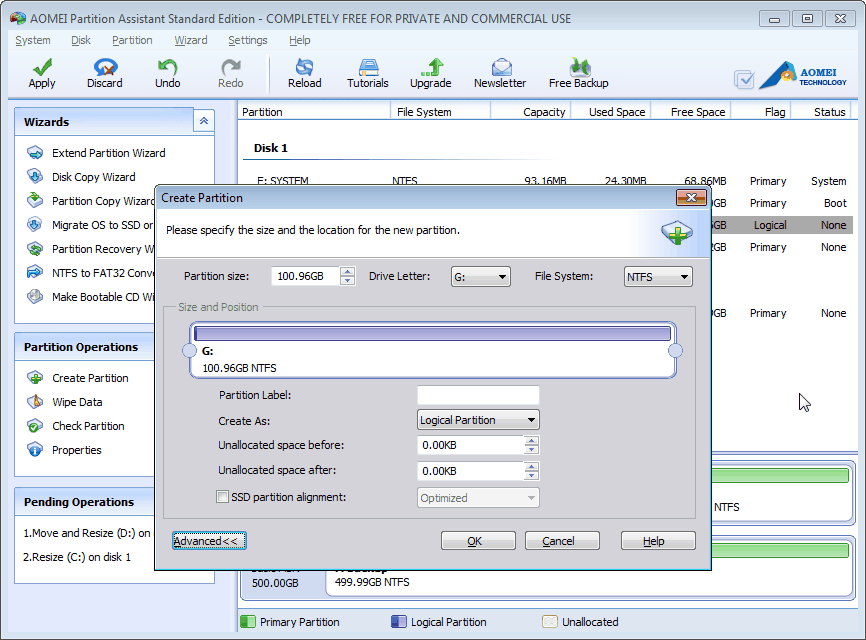866x640 pixels.
Task: Click the Unallocated space after field
Action: click(470, 471)
